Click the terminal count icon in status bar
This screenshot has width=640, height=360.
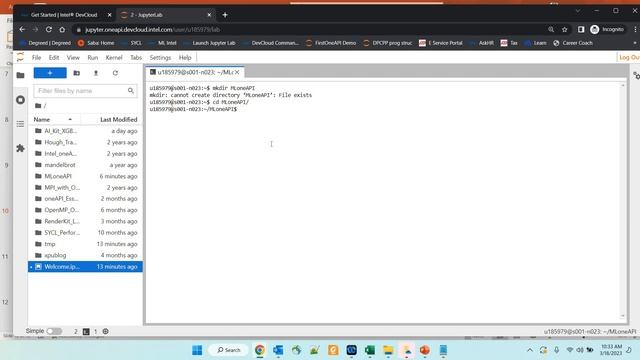click(x=86, y=331)
